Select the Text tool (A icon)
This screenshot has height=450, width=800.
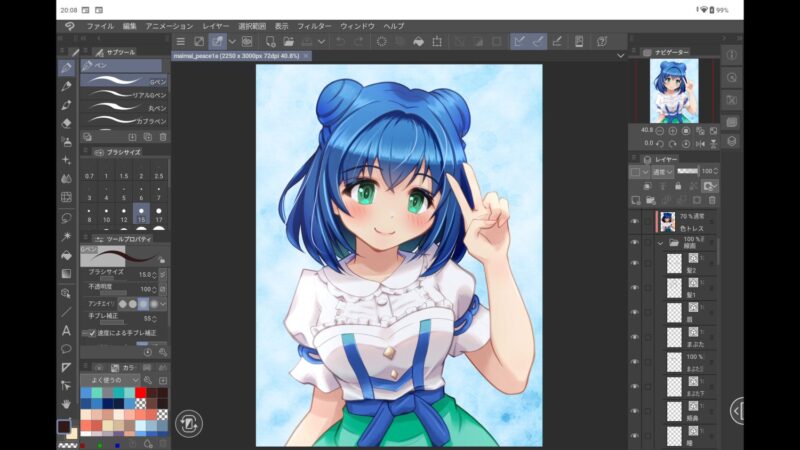[66, 330]
